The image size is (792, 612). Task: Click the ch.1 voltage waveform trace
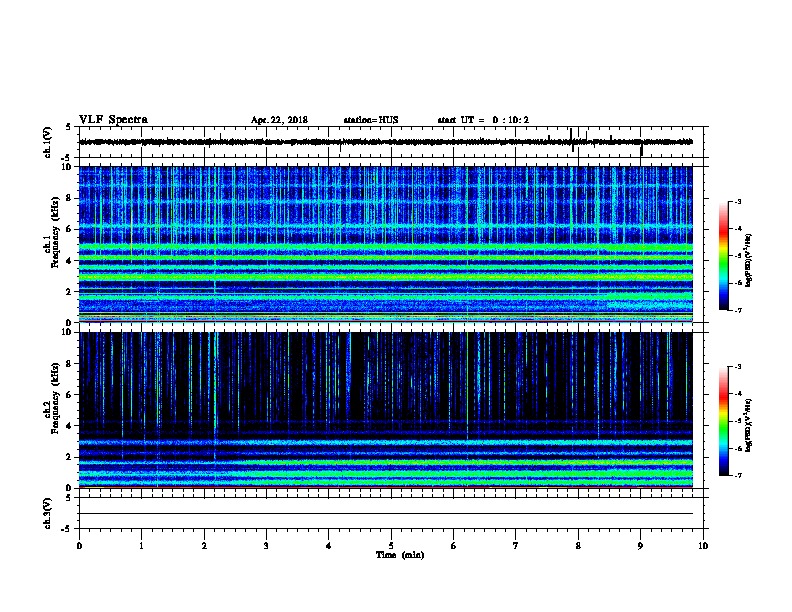point(385,142)
